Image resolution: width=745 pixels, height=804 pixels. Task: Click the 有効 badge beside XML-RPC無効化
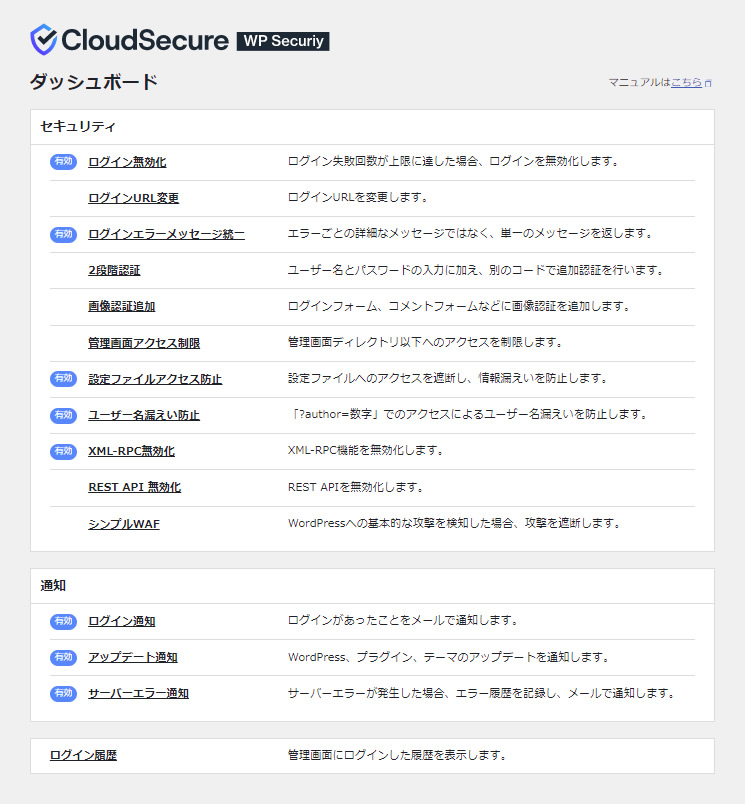tap(64, 451)
